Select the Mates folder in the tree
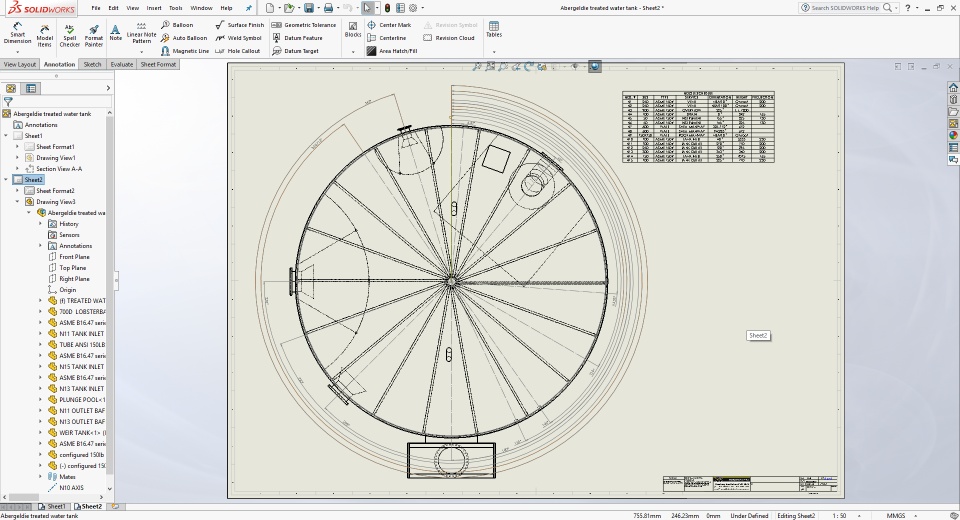 [62, 477]
